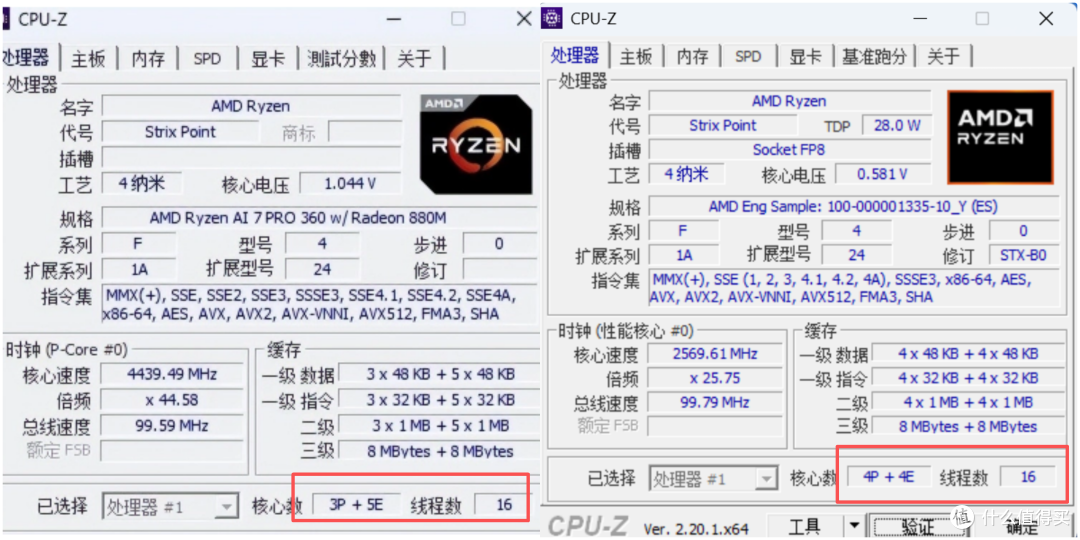Click multiplier x 25.75 value
Viewport: 1080px width, 540px height.
(x=715, y=378)
